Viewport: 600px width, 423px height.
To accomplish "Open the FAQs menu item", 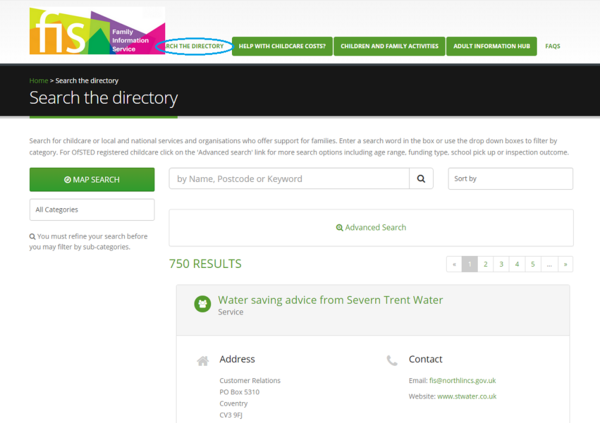I will click(553, 46).
